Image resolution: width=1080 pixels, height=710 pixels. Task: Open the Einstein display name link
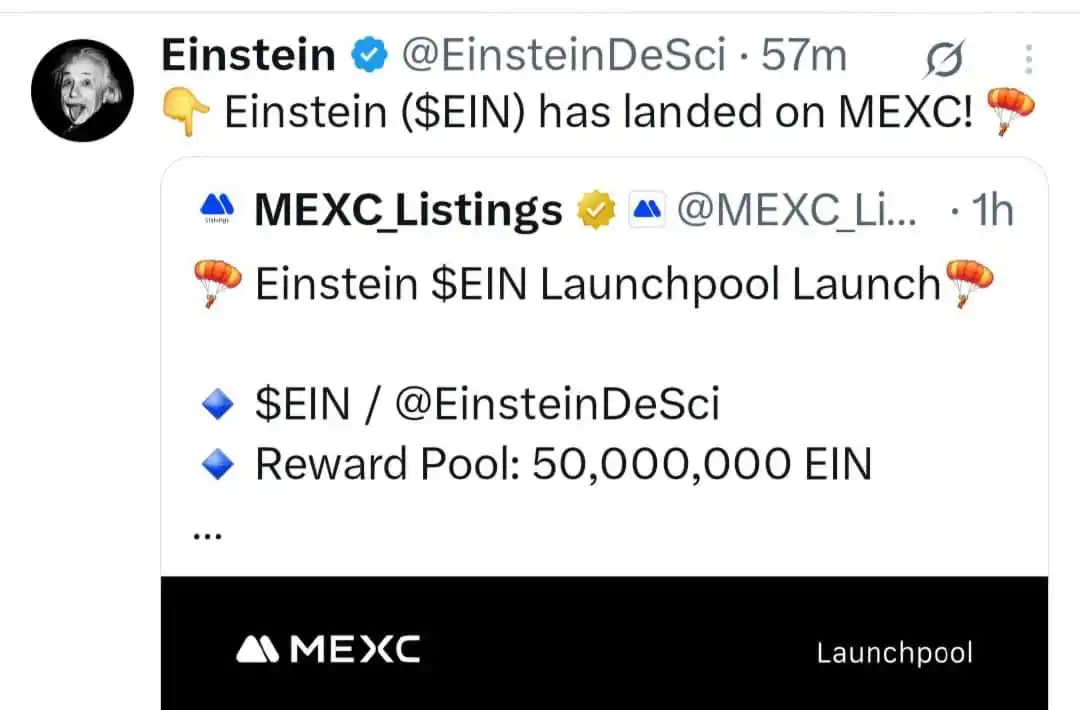[x=248, y=55]
